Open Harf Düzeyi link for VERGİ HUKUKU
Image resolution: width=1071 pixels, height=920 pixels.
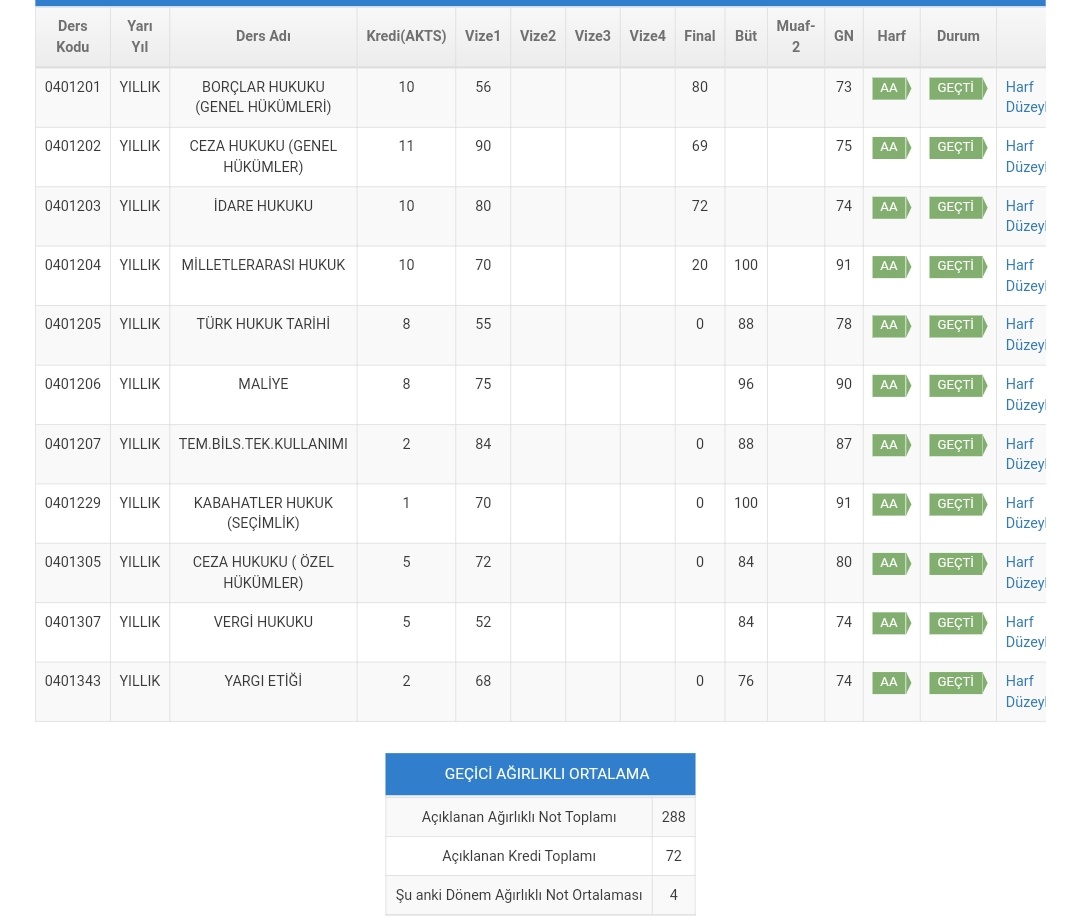(1025, 632)
